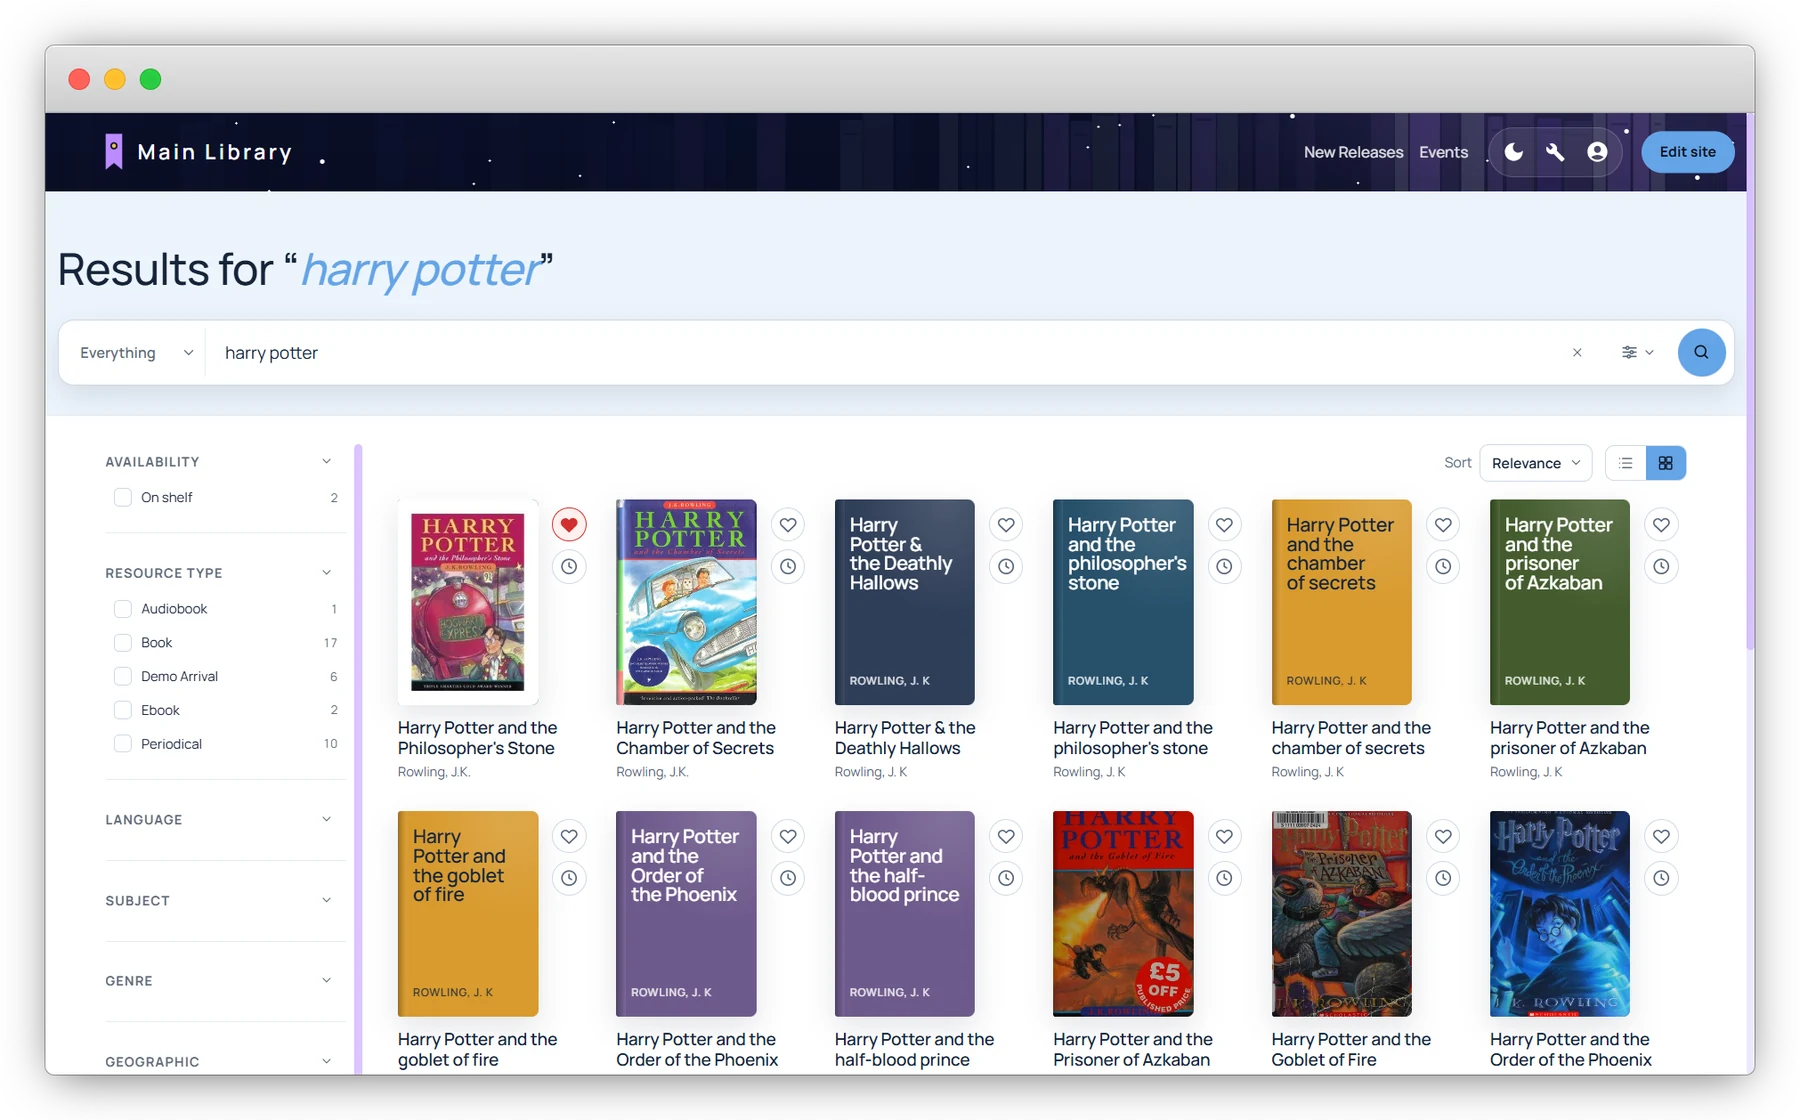Image resolution: width=1800 pixels, height=1120 pixels.
Task: Toggle dark mode moon icon
Action: coord(1514,152)
